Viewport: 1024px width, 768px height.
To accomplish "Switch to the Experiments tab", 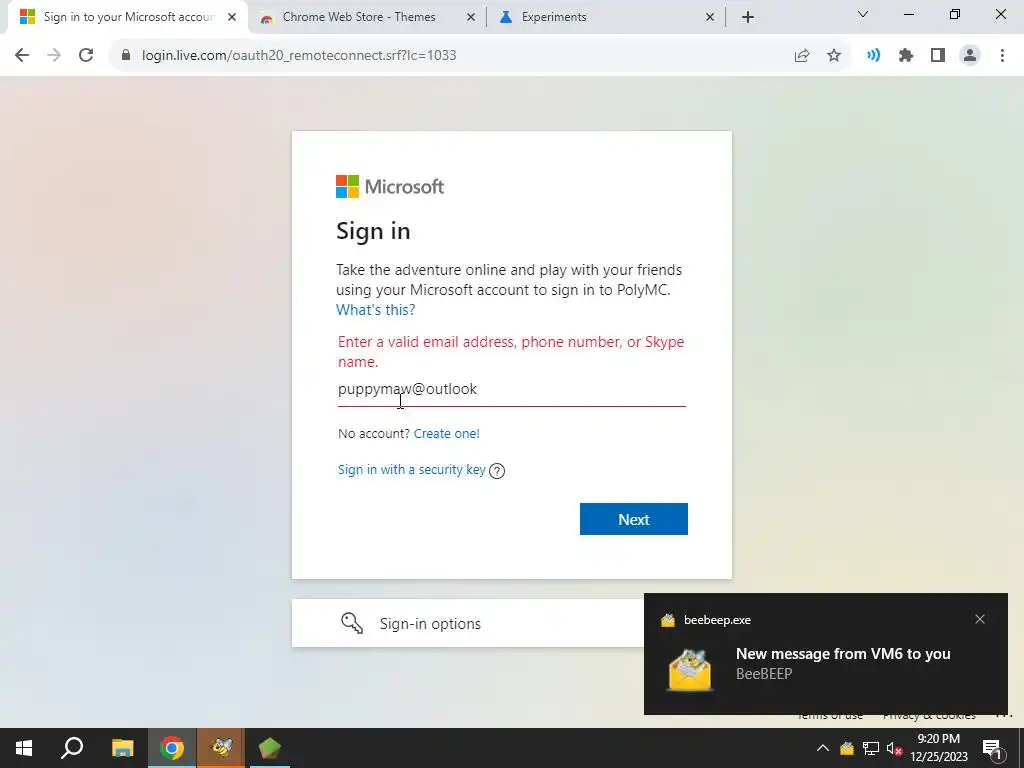I will point(554,17).
